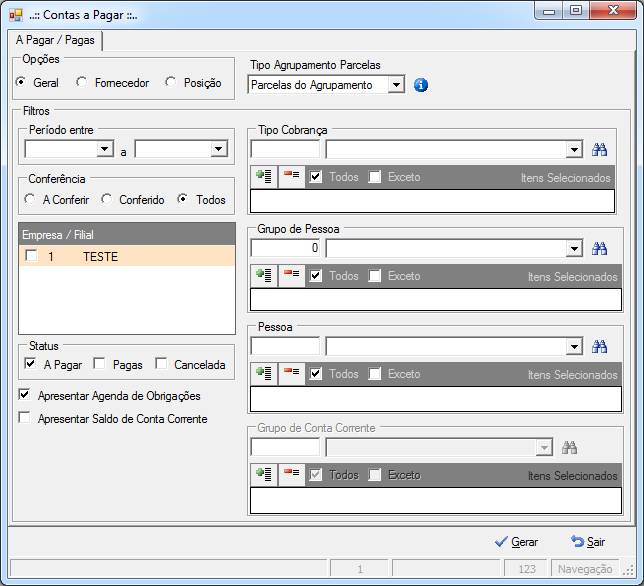Click the Pessoa code field
Screen dimensions: 644x586
(285, 347)
